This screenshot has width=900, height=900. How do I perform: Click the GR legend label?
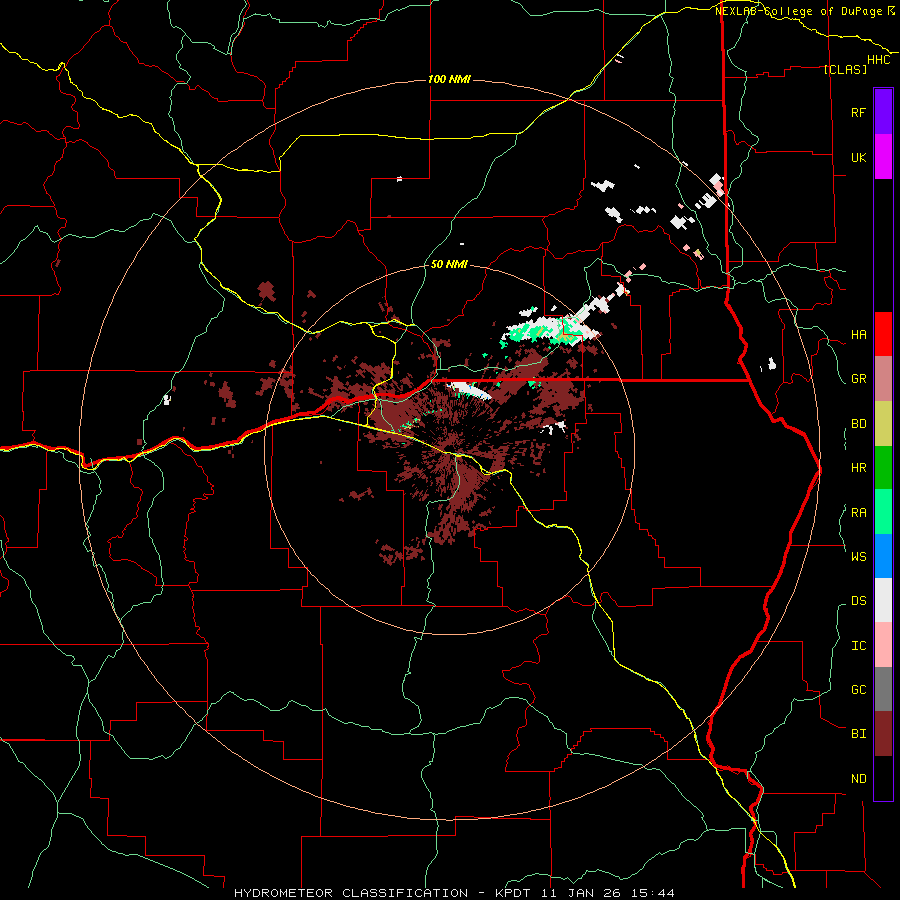(859, 379)
